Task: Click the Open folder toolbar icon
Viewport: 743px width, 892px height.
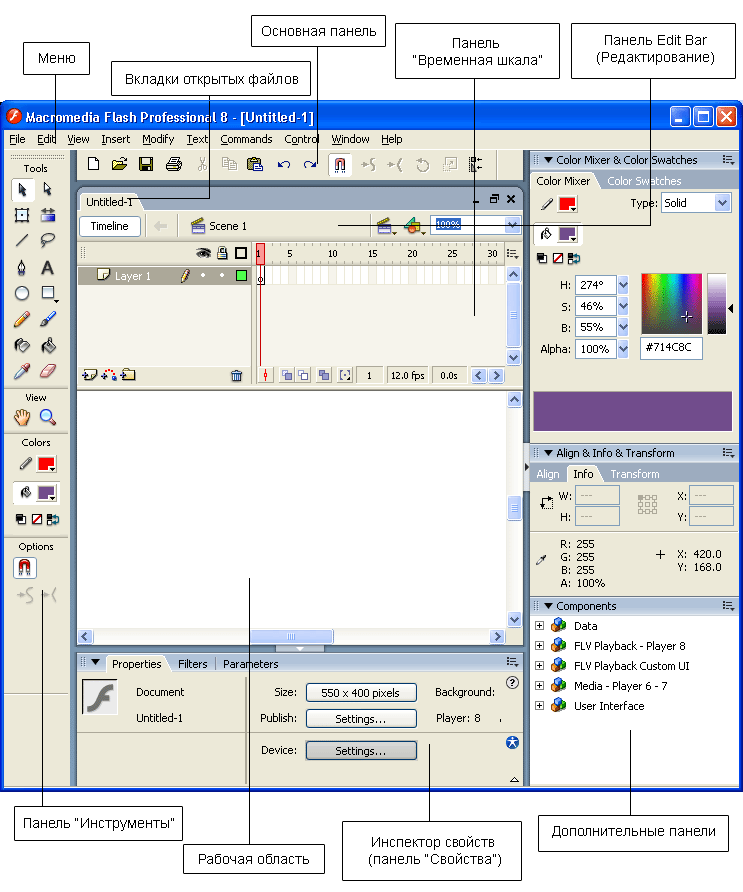Action: click(119, 164)
